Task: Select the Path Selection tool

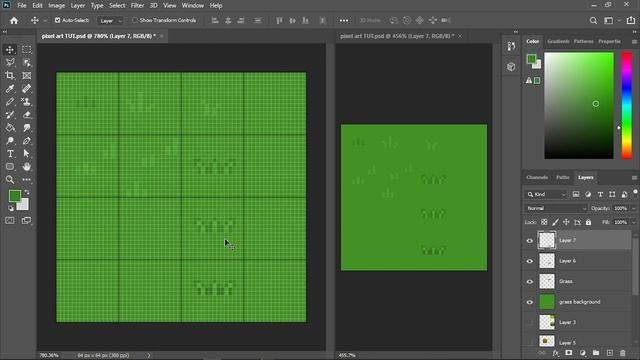Action: coord(27,154)
